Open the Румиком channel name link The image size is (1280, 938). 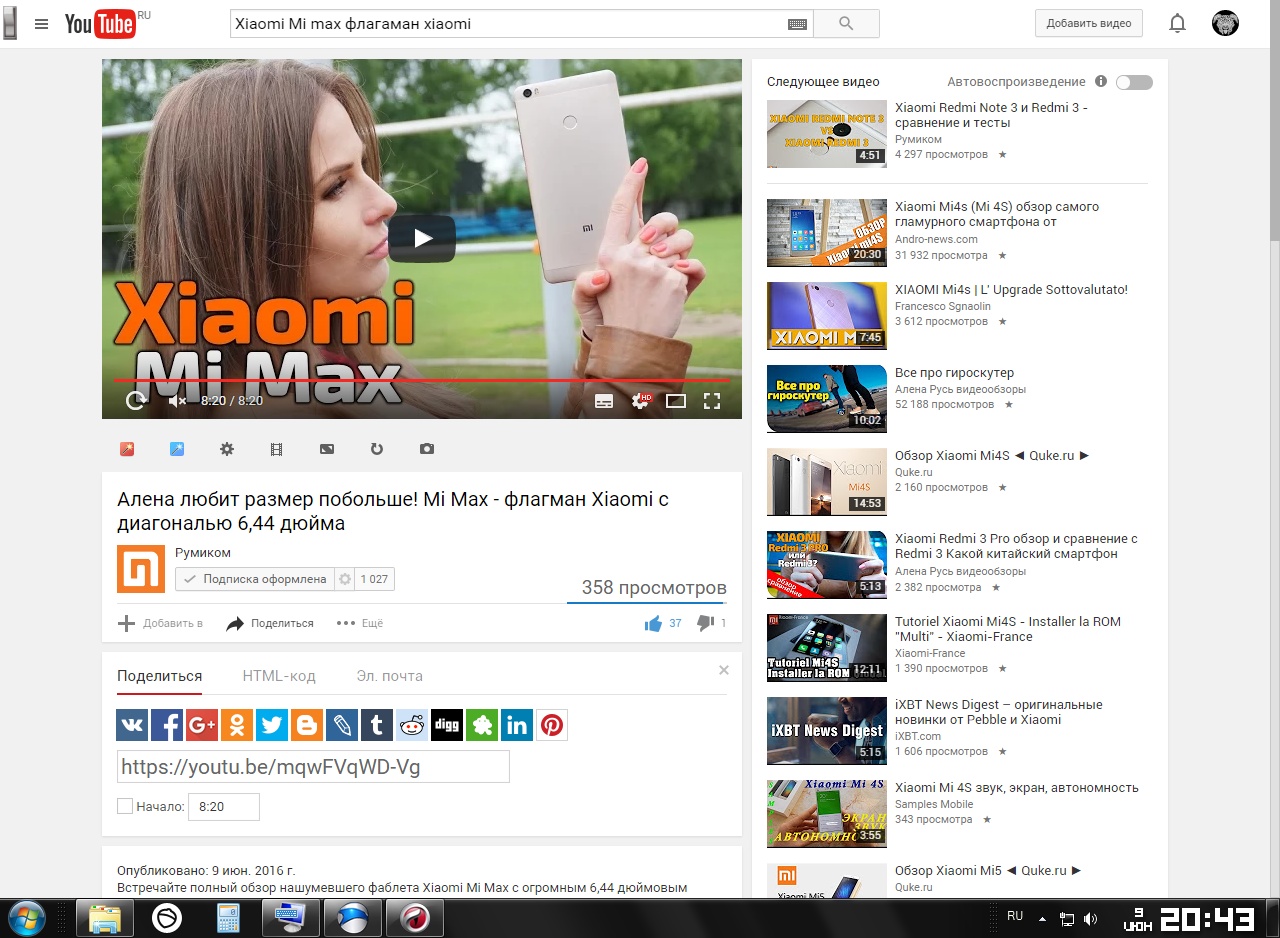pyautogui.click(x=203, y=552)
